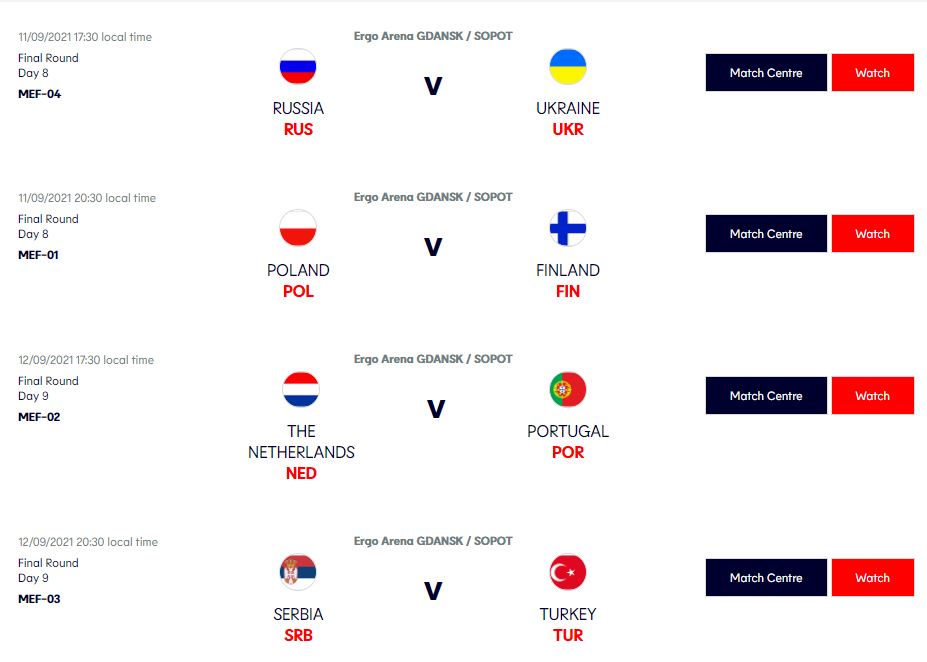The height and width of the screenshot is (662, 927).
Task: Click the Russia flag icon
Action: tap(298, 66)
